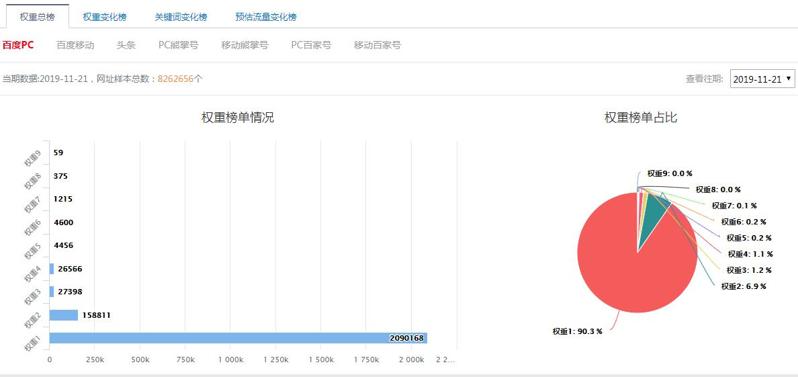Open the 预估流量变化榜 tab
Viewport: 798px width, 377px height.
266,17
